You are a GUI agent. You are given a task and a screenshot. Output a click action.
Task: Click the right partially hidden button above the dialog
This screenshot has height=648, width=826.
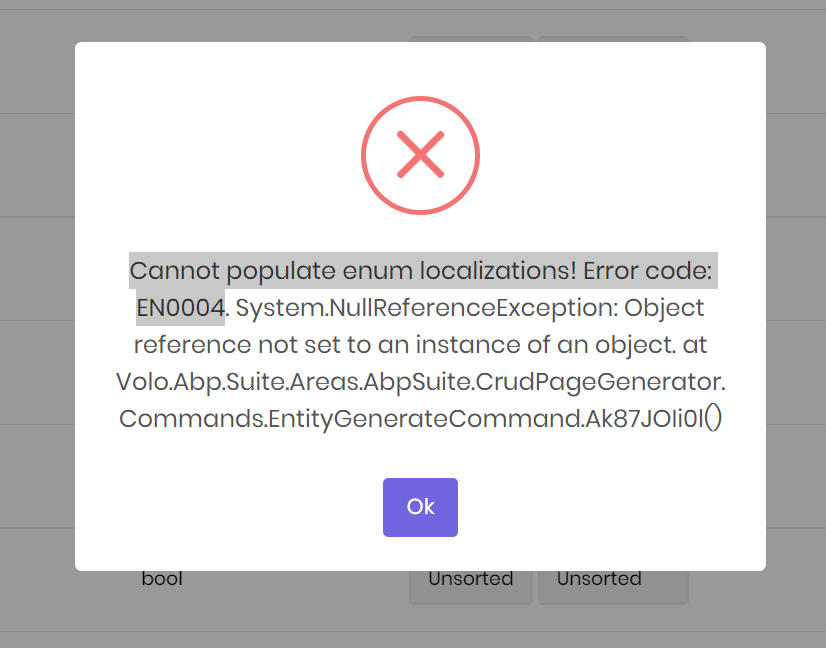612,38
